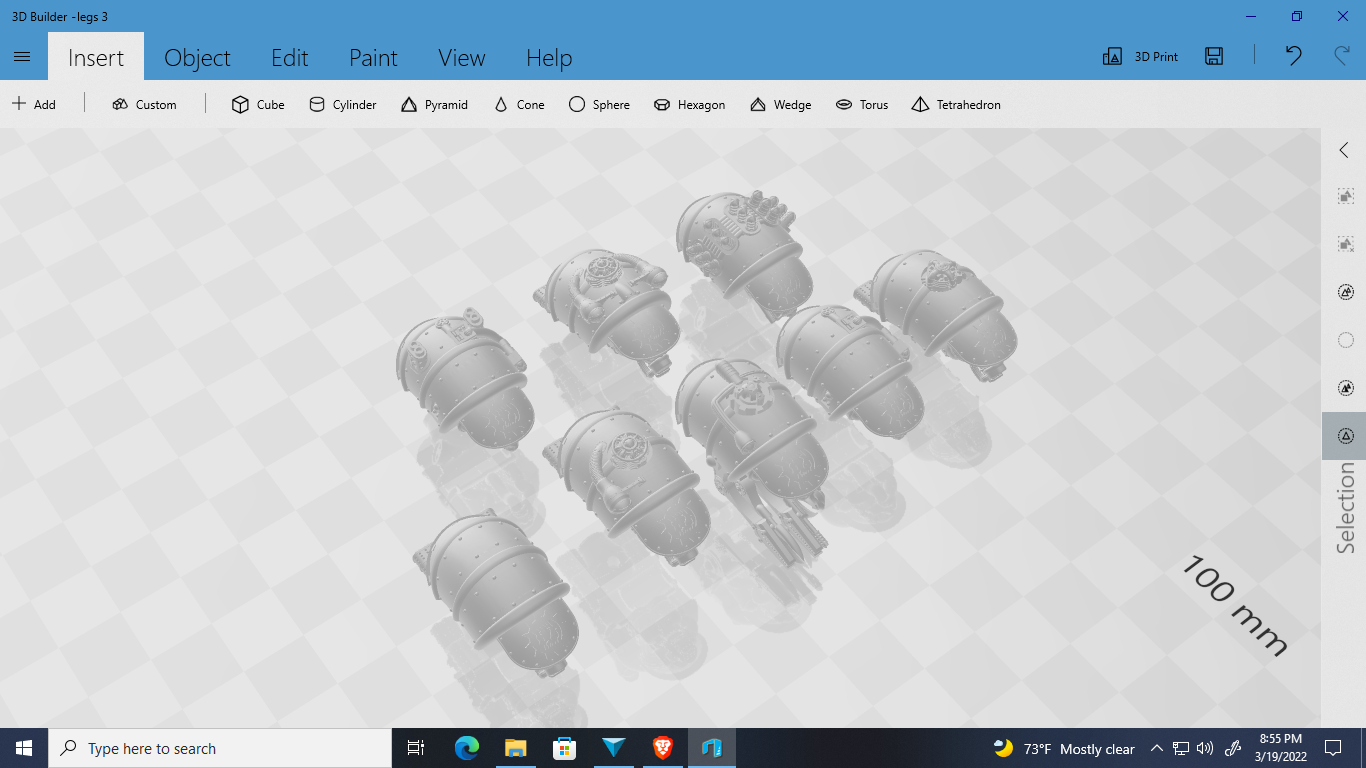Insert a Torus
Image resolution: width=1366 pixels, height=768 pixels.
click(x=862, y=104)
